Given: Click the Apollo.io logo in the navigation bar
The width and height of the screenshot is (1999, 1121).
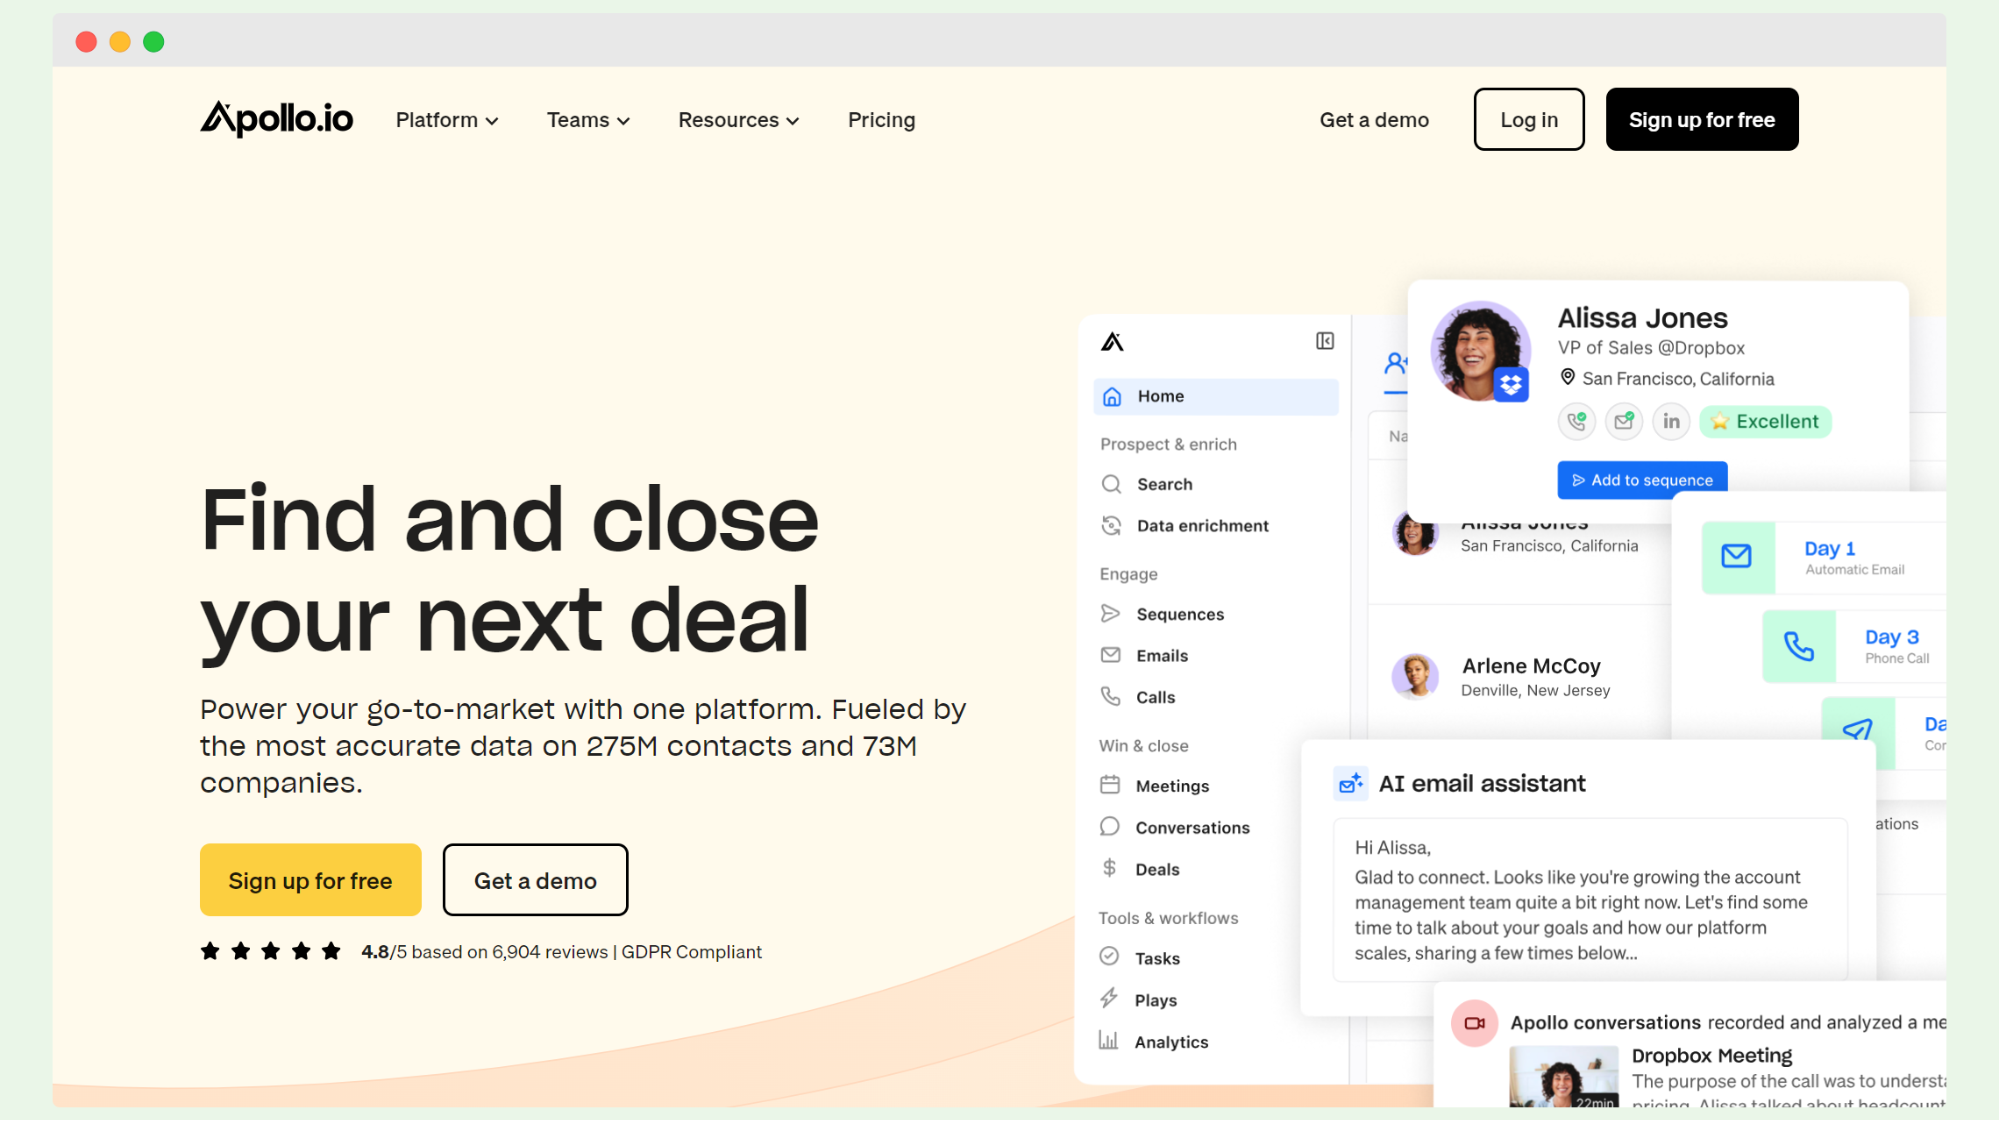Looking at the screenshot, I should (x=277, y=118).
